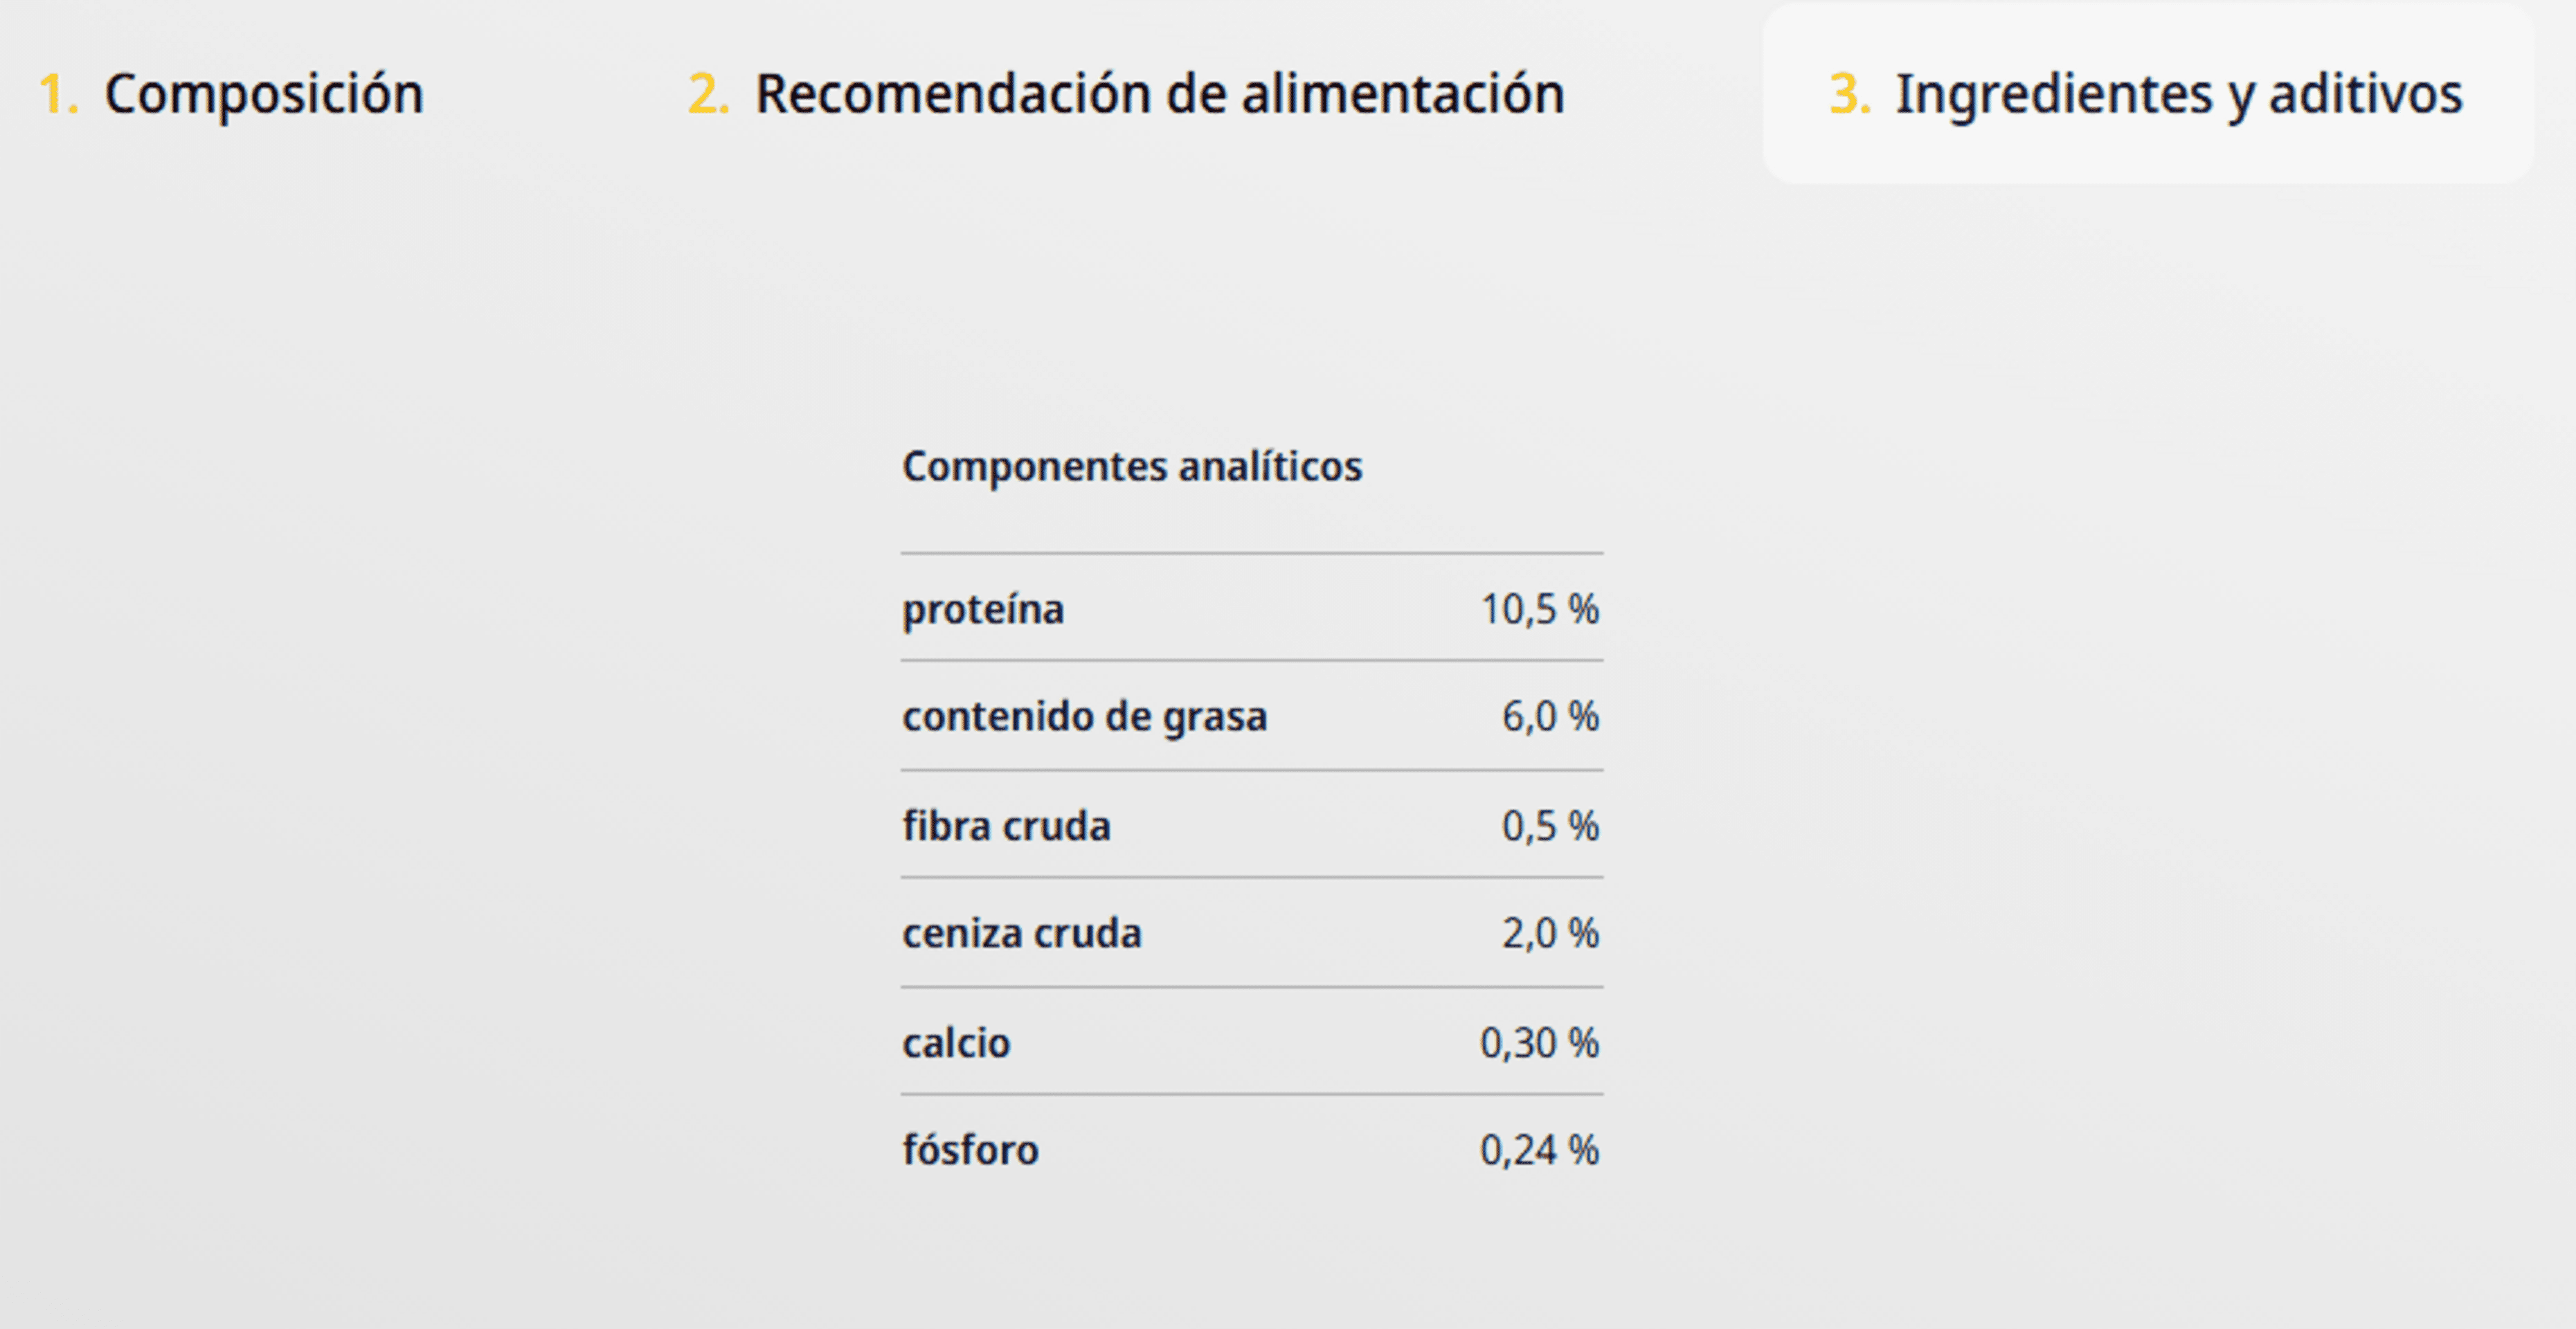This screenshot has width=2576, height=1329.
Task: Click the Componentes analíticos heading
Action: (x=1132, y=467)
